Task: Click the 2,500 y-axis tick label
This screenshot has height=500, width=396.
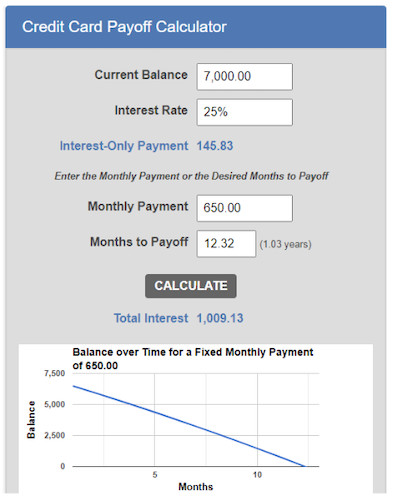Action: tap(55, 436)
